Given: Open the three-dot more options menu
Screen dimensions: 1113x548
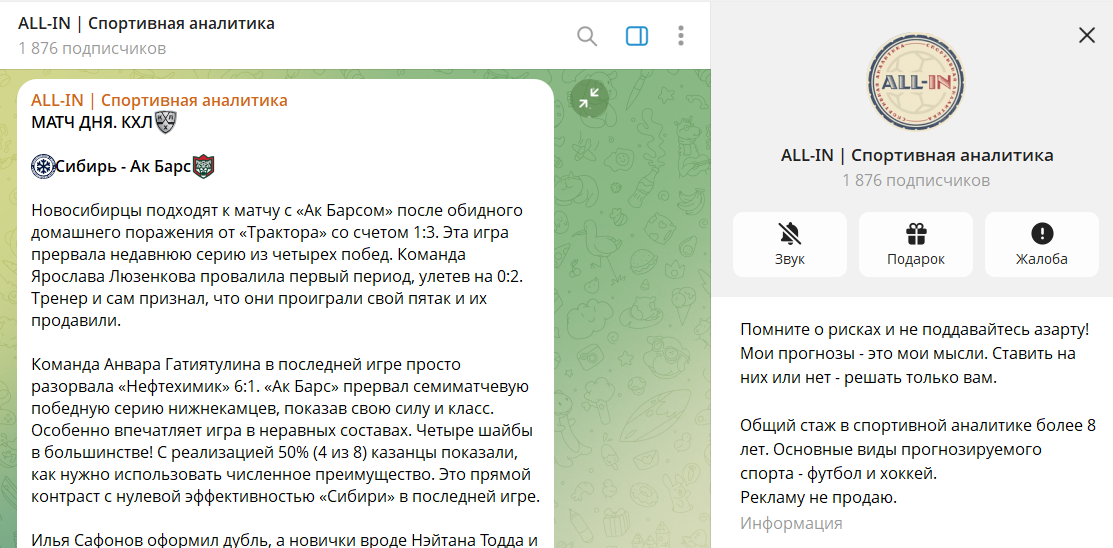Looking at the screenshot, I should [x=681, y=36].
